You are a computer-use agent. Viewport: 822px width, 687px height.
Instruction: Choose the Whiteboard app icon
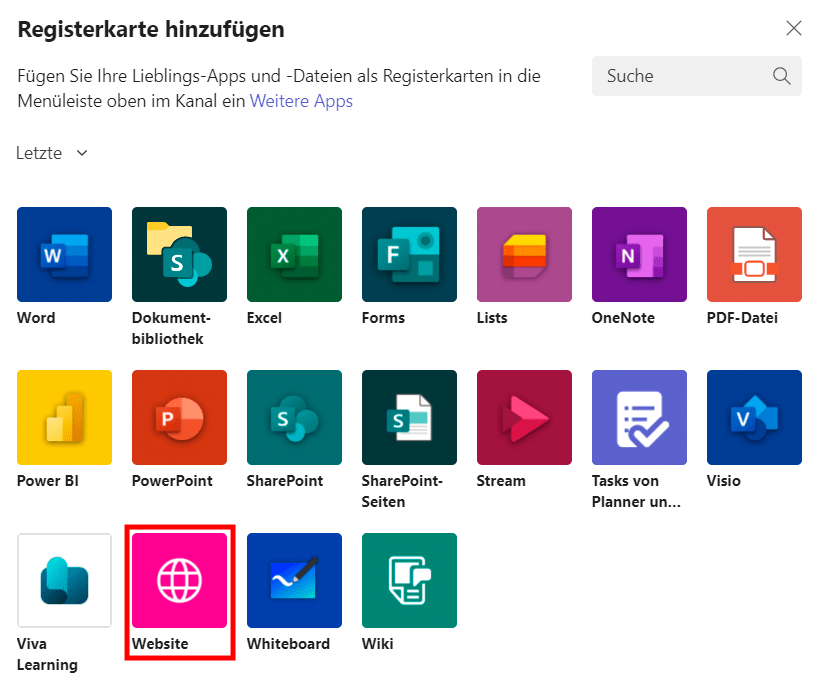click(294, 580)
